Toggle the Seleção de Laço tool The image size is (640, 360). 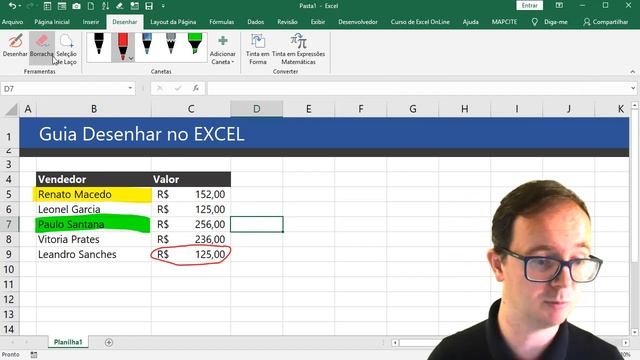(66, 49)
